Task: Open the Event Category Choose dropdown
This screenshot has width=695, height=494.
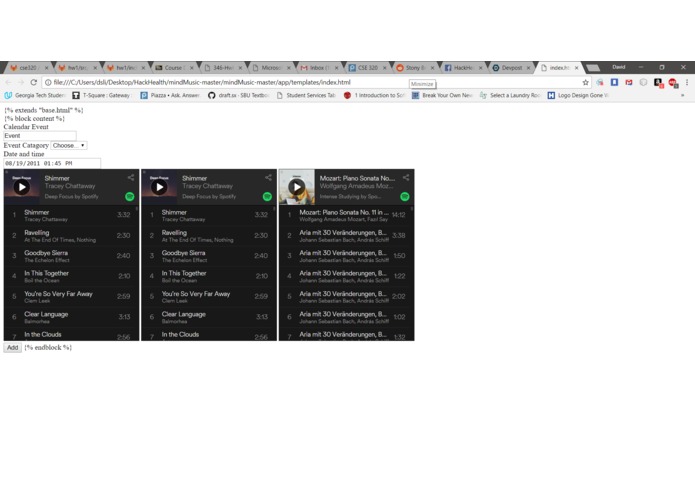Action: click(69, 145)
